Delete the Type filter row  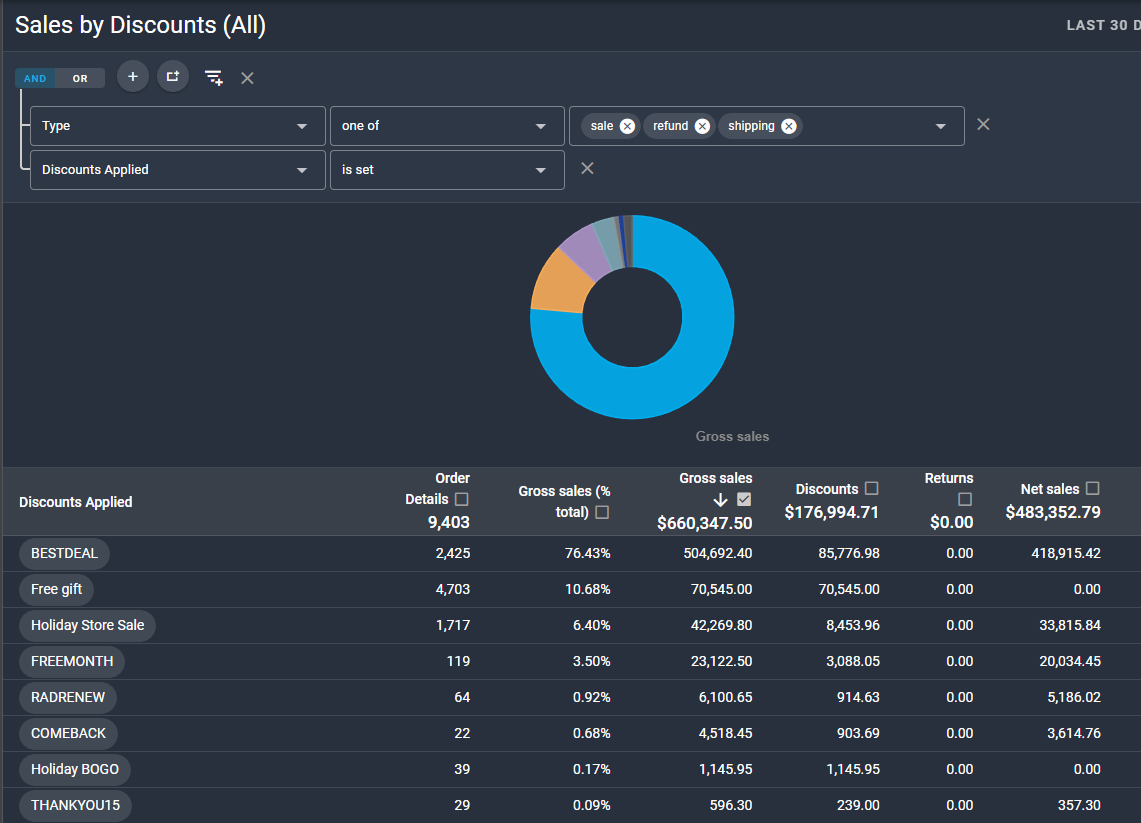click(983, 124)
